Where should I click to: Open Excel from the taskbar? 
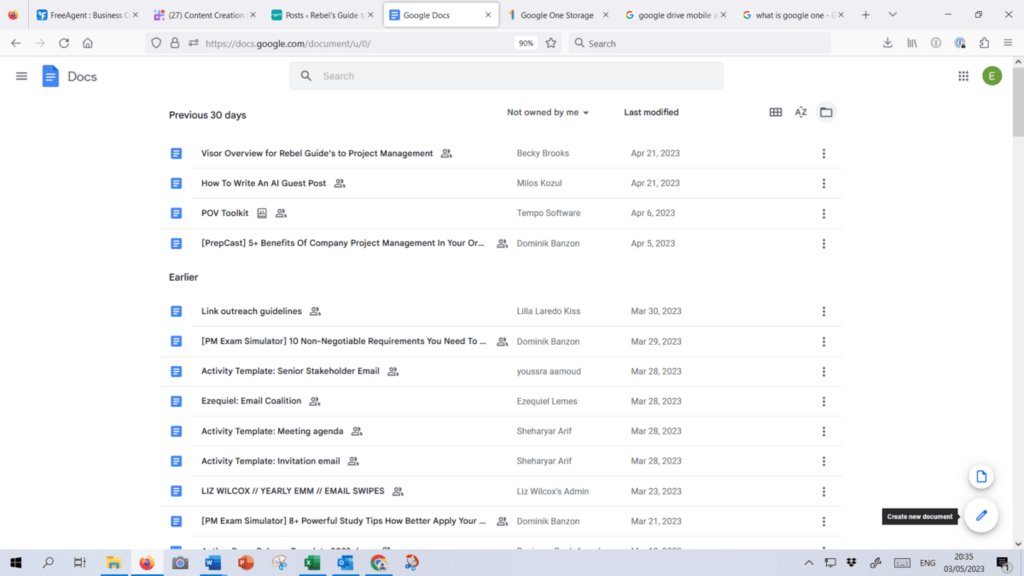[x=312, y=562]
